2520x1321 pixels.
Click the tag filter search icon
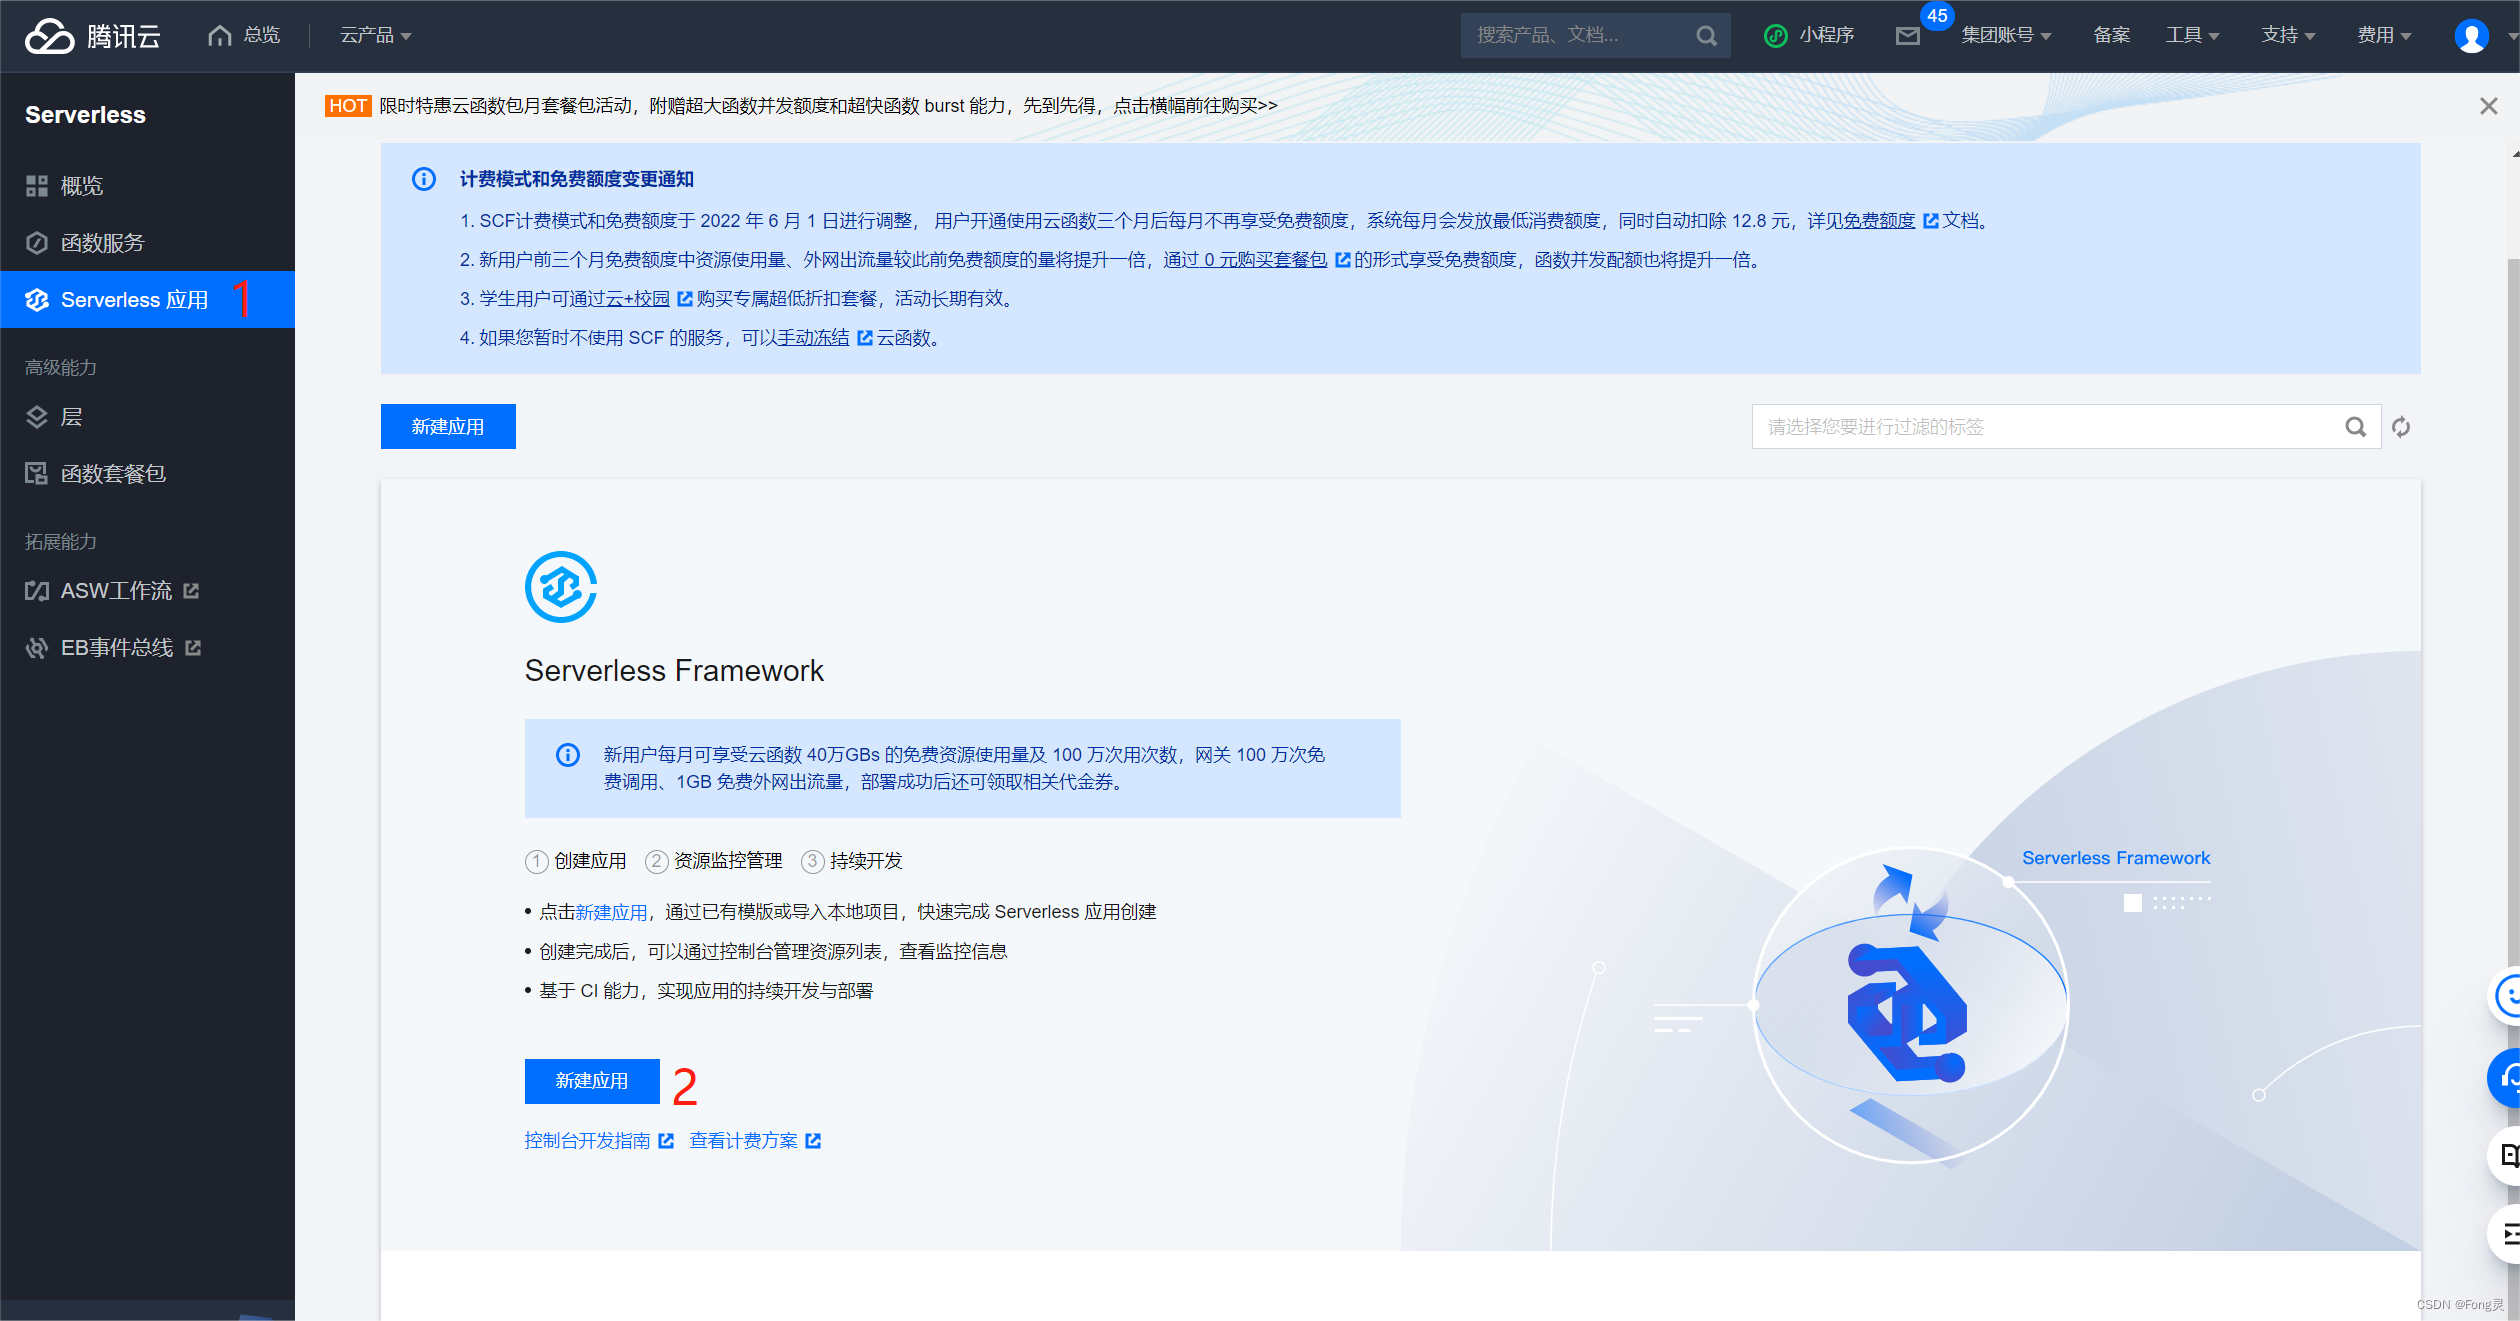[2356, 427]
